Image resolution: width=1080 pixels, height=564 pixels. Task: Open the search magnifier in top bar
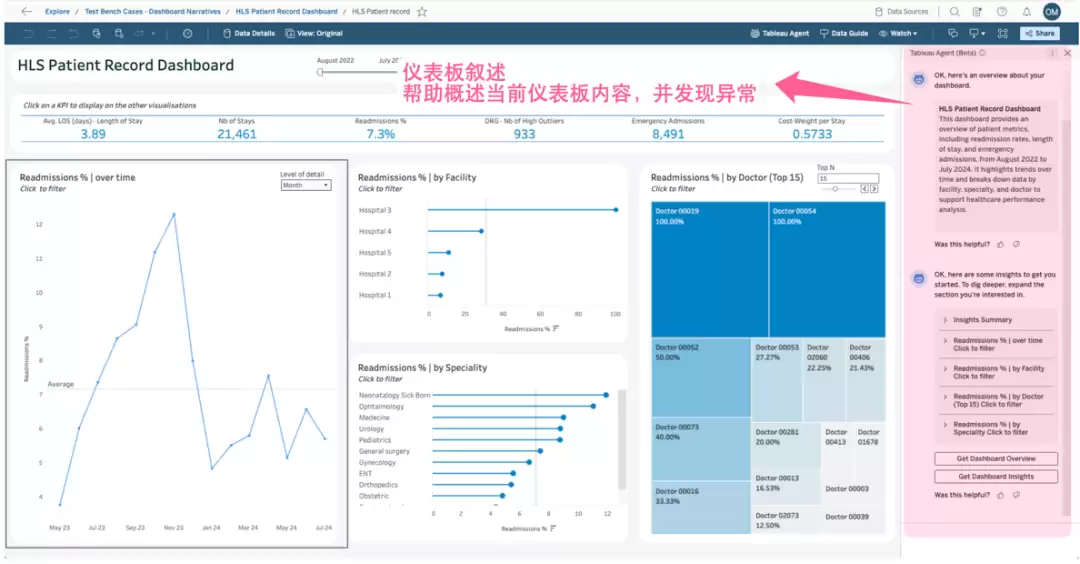(954, 12)
